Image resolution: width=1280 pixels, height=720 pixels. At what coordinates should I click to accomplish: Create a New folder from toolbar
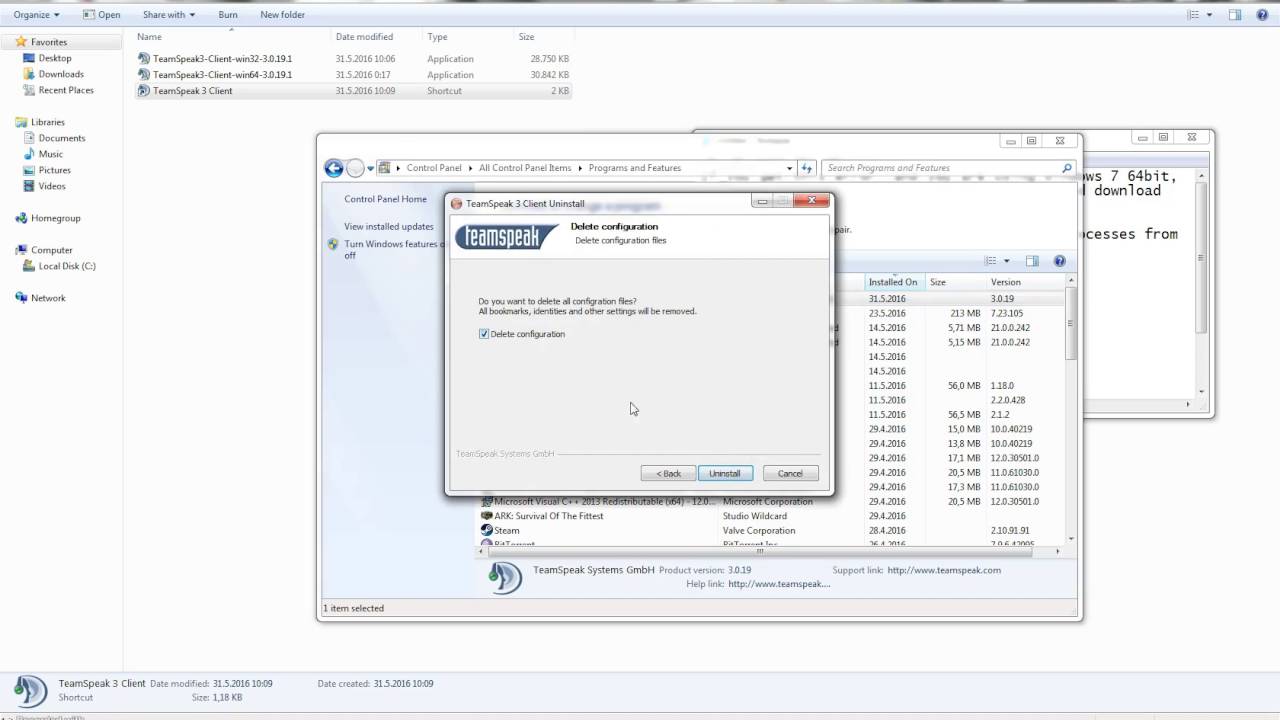[282, 15]
